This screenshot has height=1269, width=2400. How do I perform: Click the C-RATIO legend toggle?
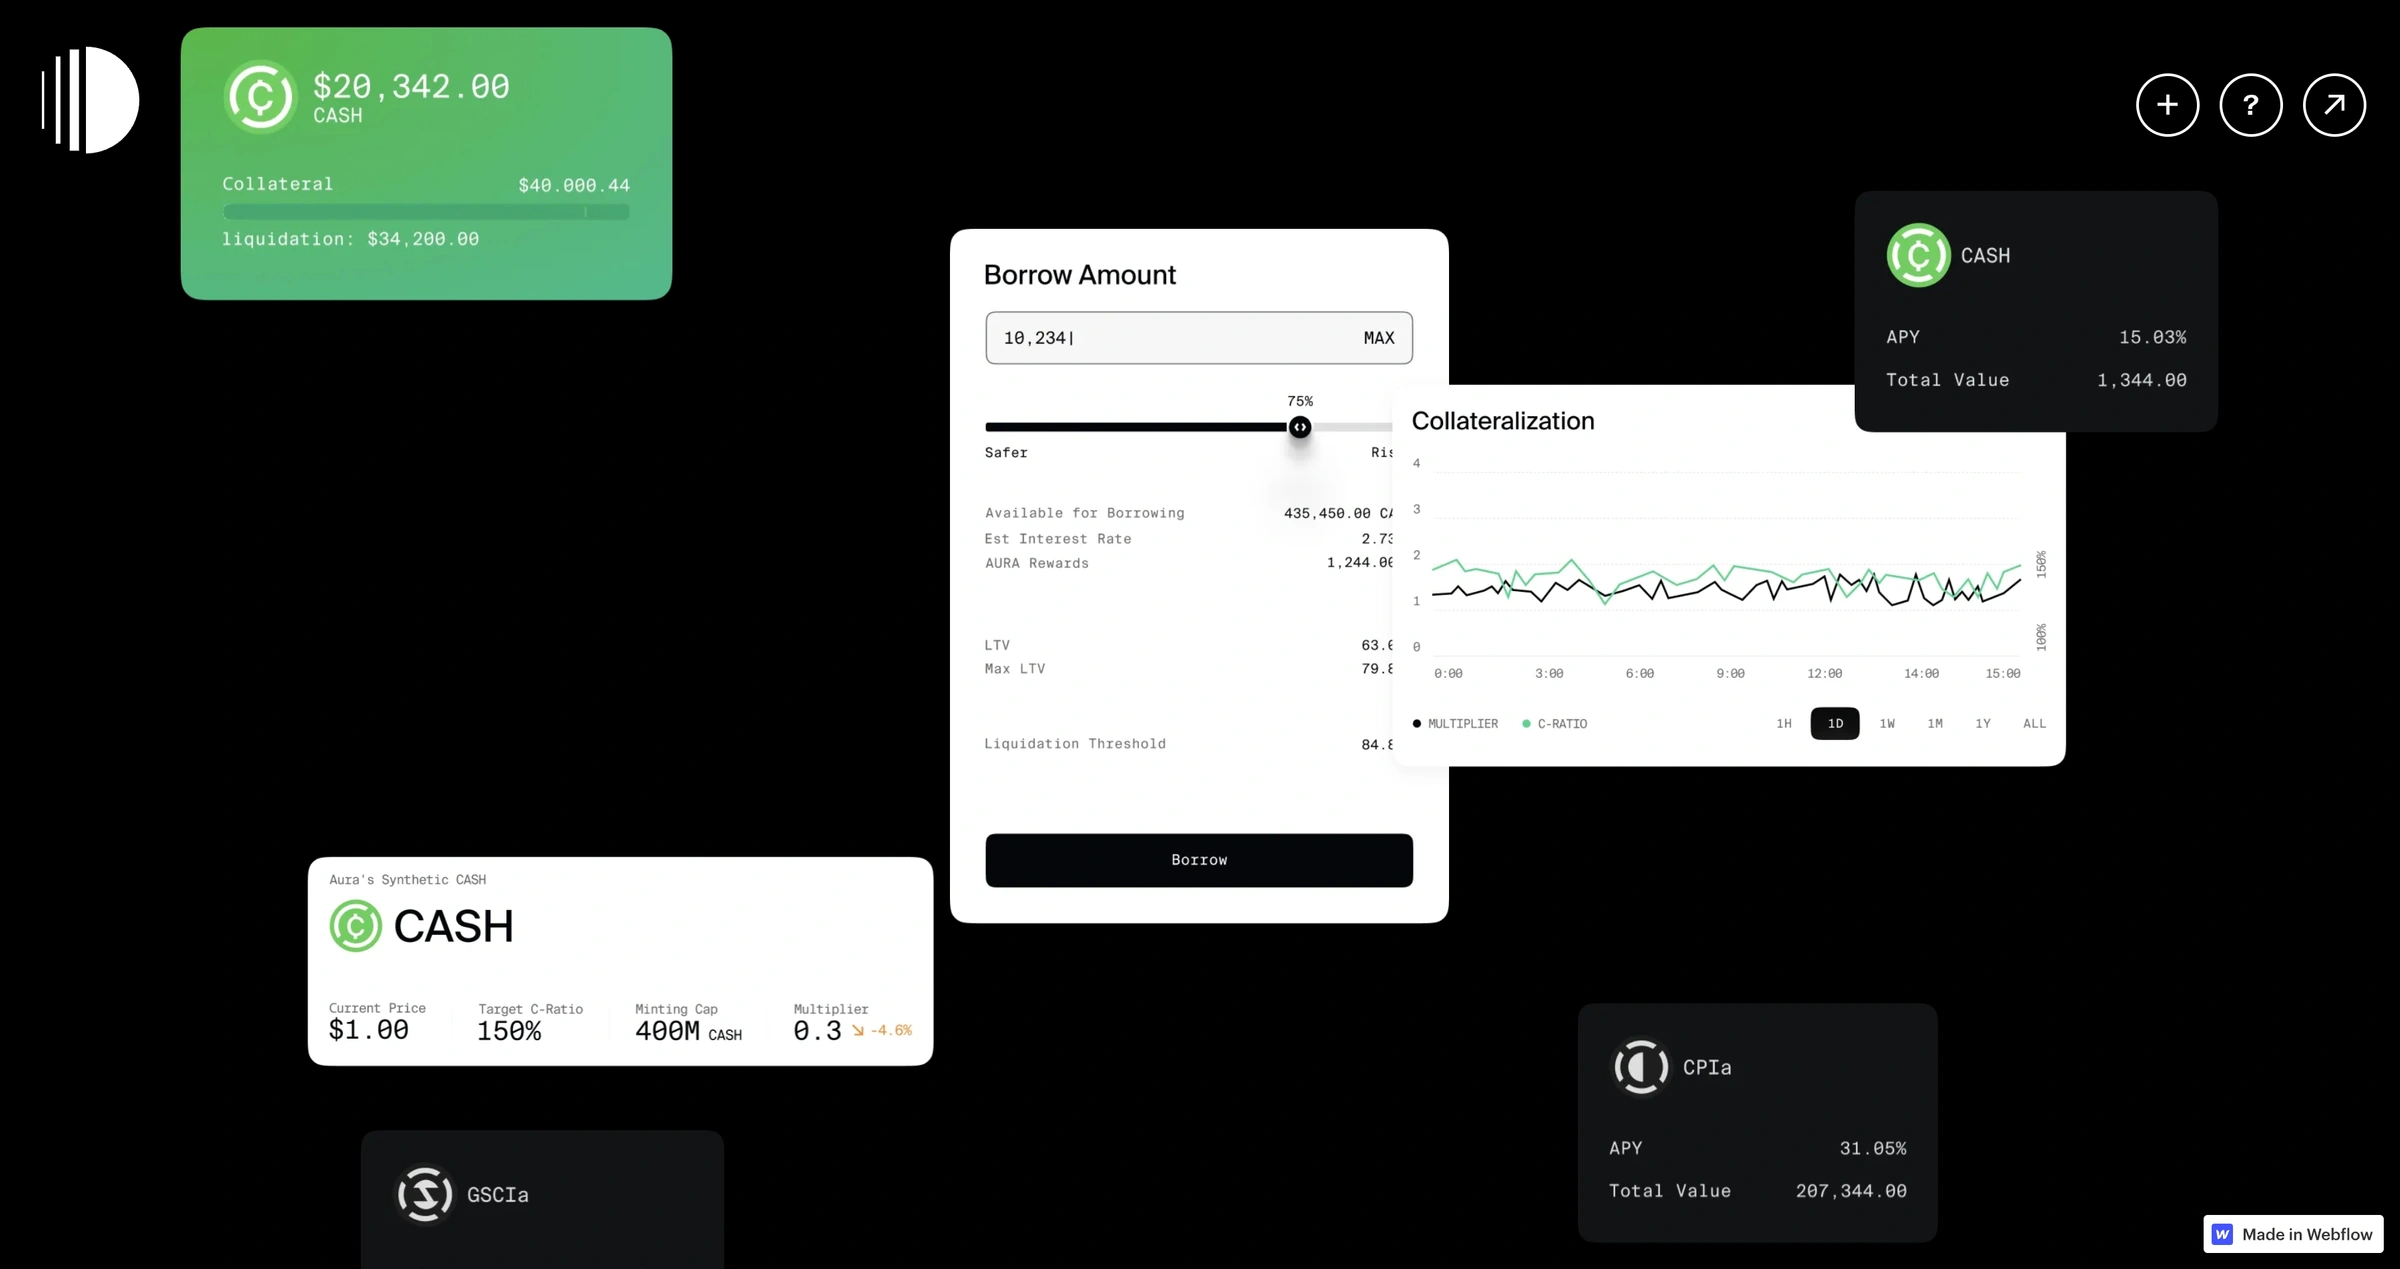coord(1554,723)
